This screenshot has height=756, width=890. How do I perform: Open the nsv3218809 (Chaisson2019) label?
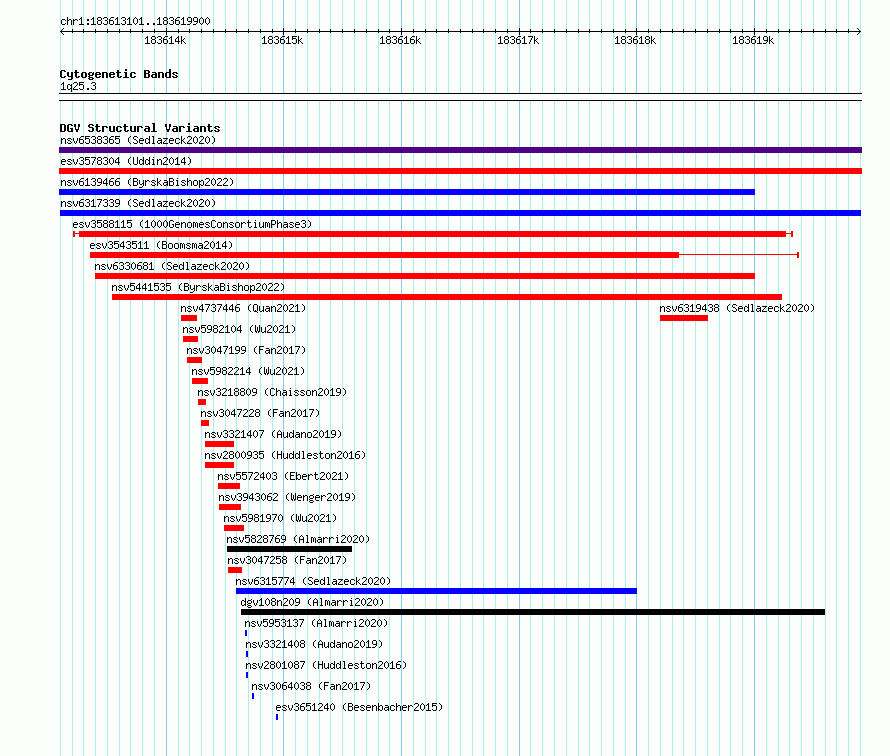(272, 392)
